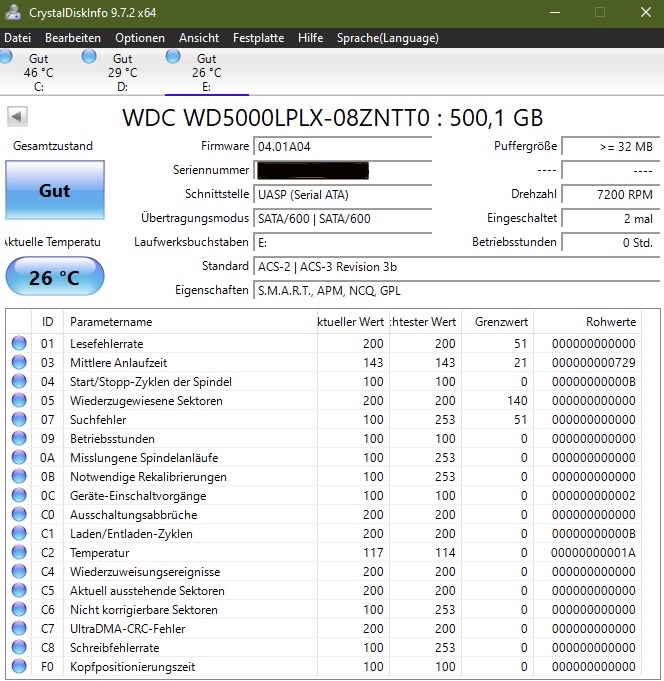Click status orb for Aktuell ausstehende Sektoren
The height and width of the screenshot is (681, 664).
19,590
